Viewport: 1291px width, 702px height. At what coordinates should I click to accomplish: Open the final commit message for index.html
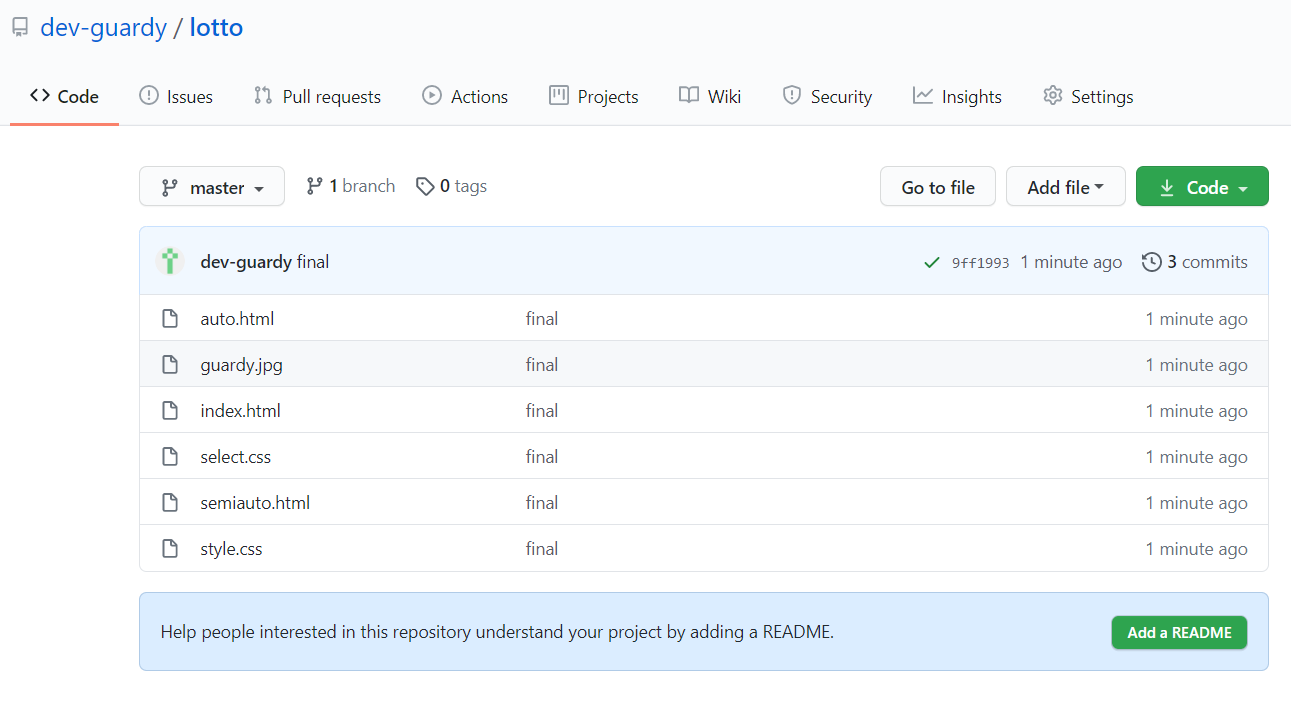coord(542,411)
